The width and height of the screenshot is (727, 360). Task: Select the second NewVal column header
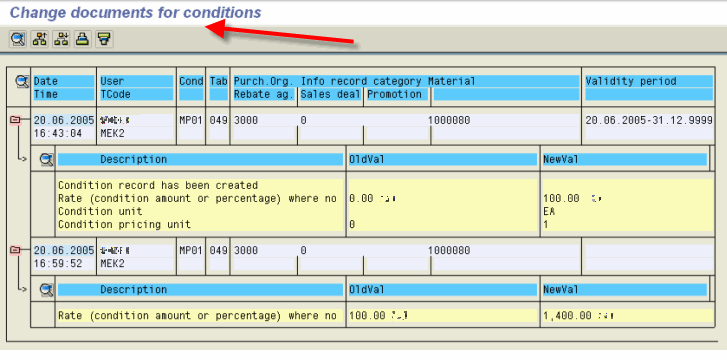625,290
